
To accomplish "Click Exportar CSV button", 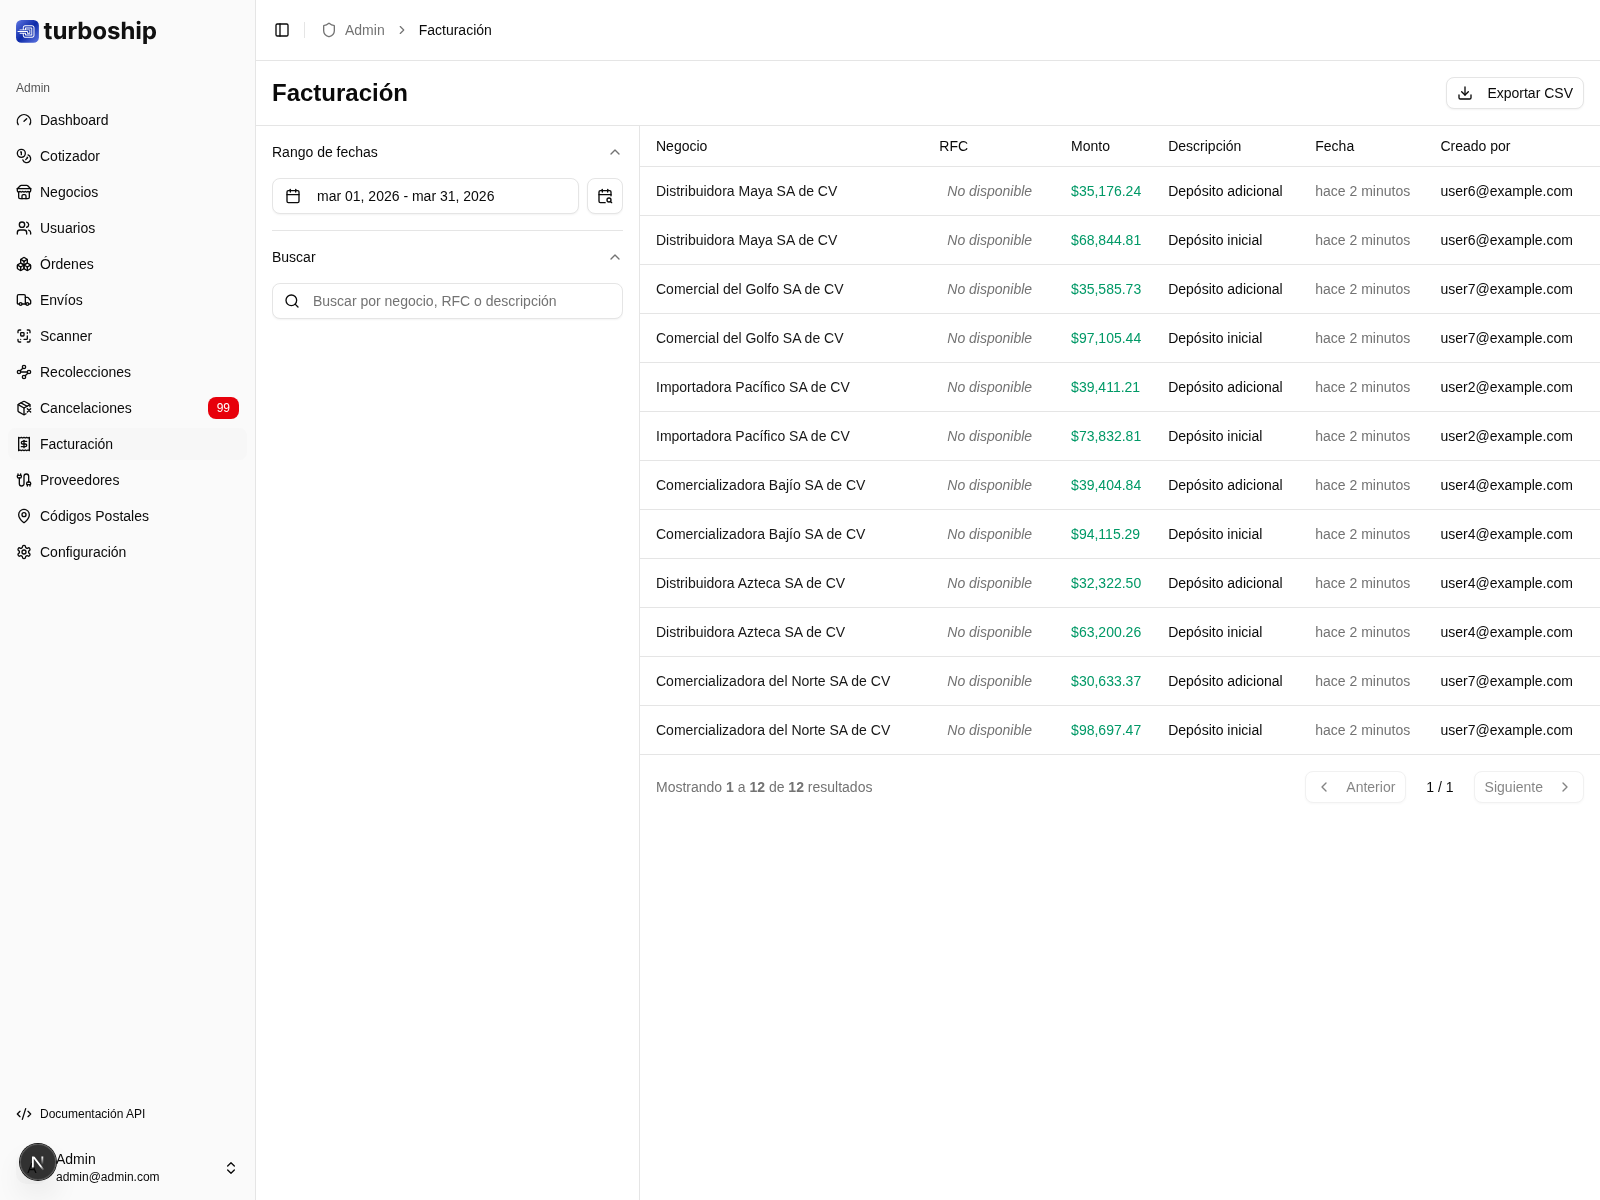I will coord(1514,93).
